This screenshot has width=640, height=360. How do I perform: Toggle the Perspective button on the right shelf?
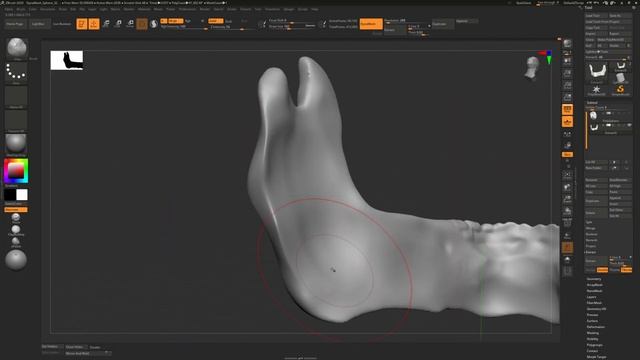pos(567,109)
